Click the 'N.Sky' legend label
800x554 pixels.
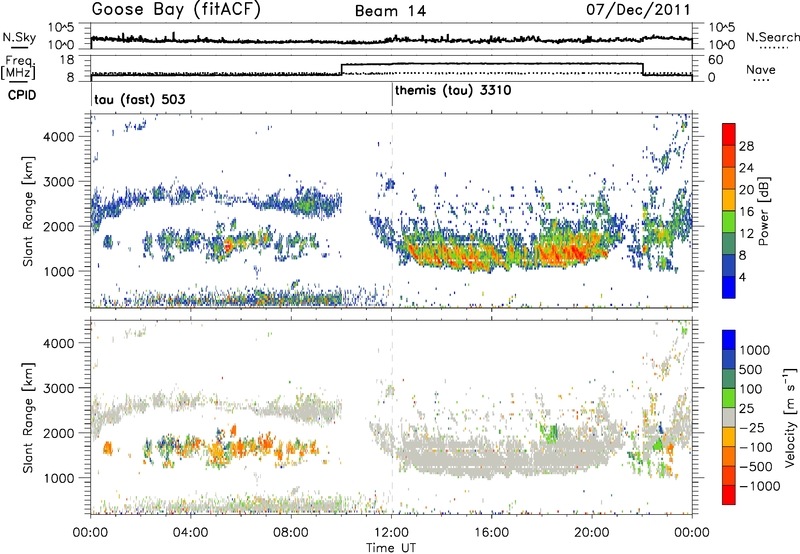click(19, 37)
